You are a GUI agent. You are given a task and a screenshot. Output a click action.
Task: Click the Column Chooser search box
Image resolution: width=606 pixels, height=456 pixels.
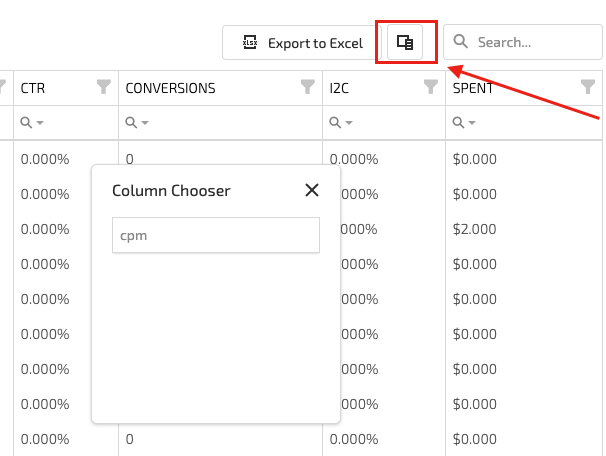215,235
